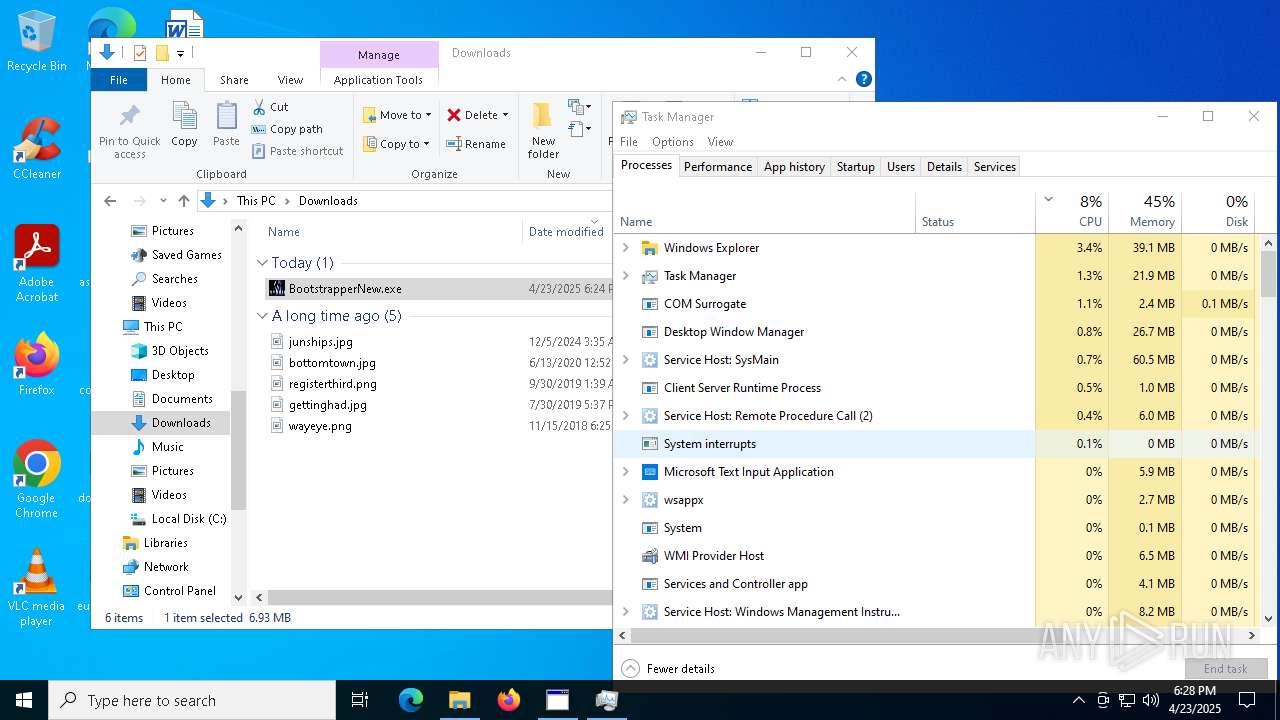Open Recycle Bin desktop icon
Viewport: 1280px width, 720px height.
tap(36, 42)
